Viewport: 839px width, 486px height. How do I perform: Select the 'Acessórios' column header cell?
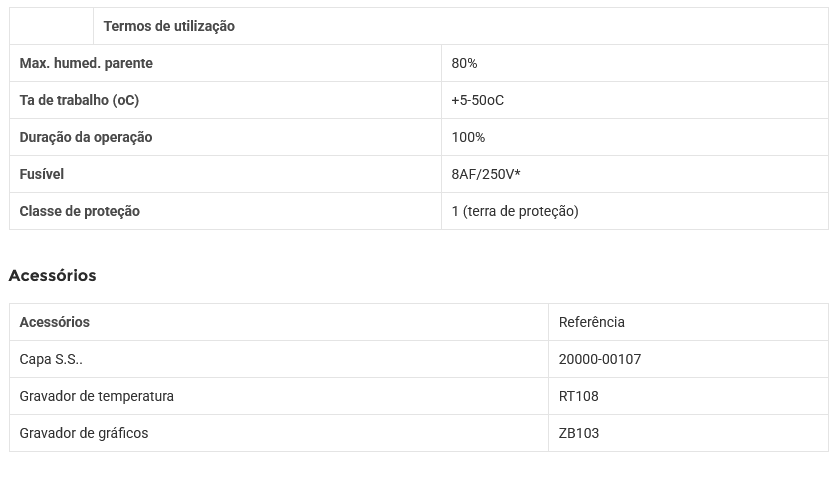pos(55,322)
